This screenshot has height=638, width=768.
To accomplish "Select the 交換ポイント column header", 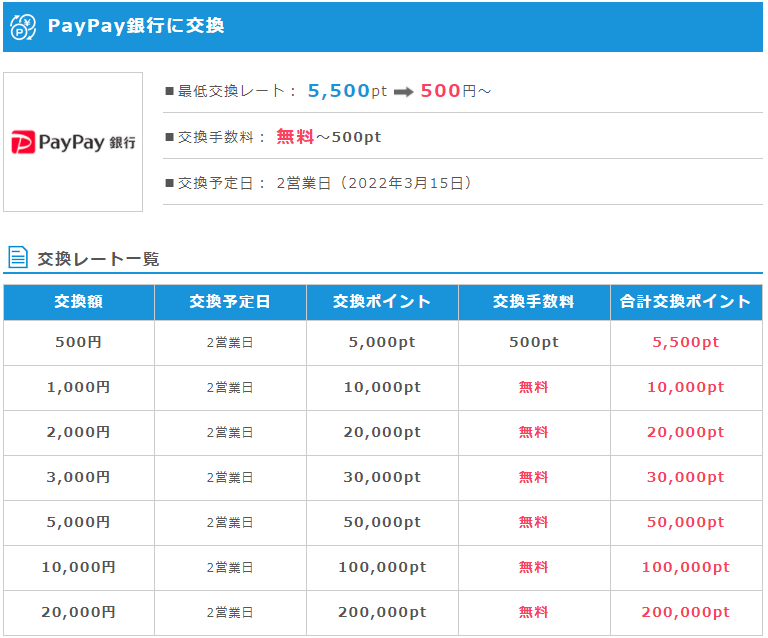I will pyautogui.click(x=382, y=303).
